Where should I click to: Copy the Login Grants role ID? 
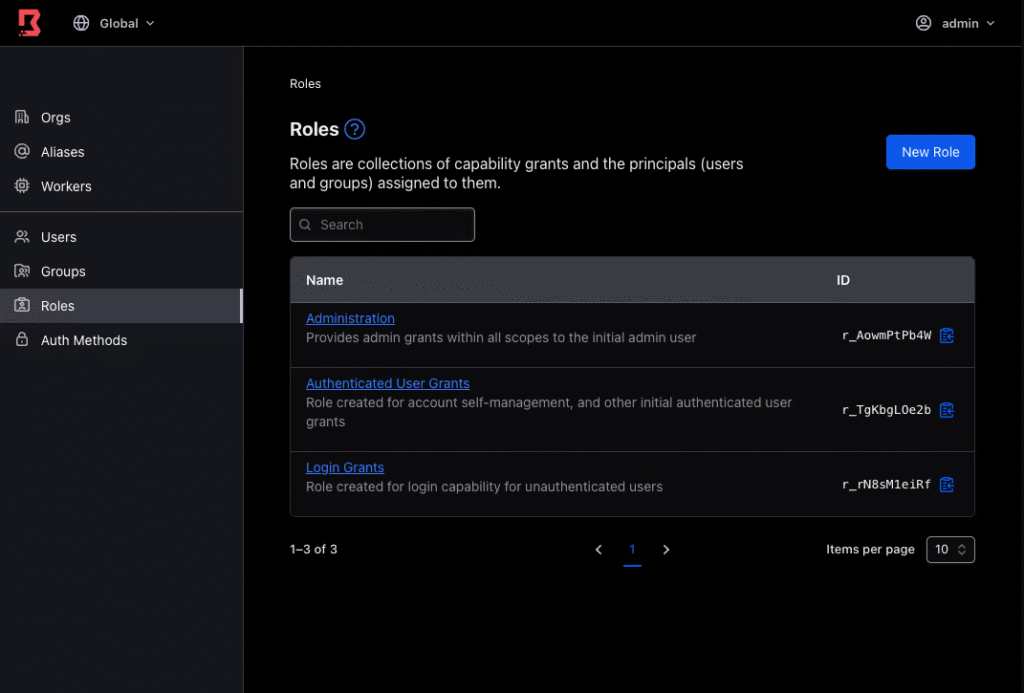(x=947, y=485)
